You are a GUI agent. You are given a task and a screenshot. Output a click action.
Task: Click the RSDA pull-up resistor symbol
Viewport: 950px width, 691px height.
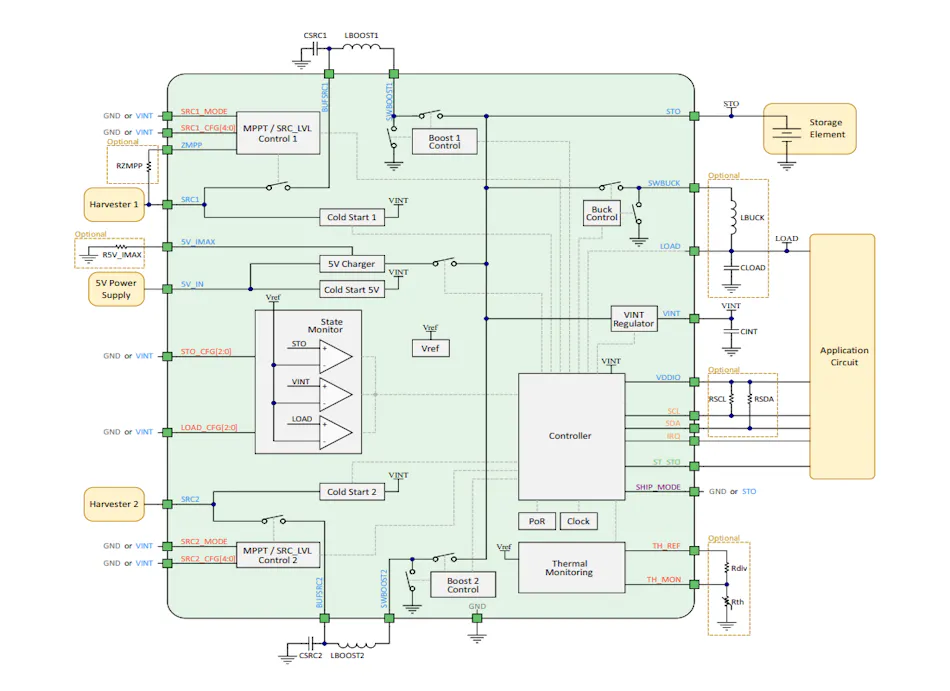pyautogui.click(x=750, y=399)
